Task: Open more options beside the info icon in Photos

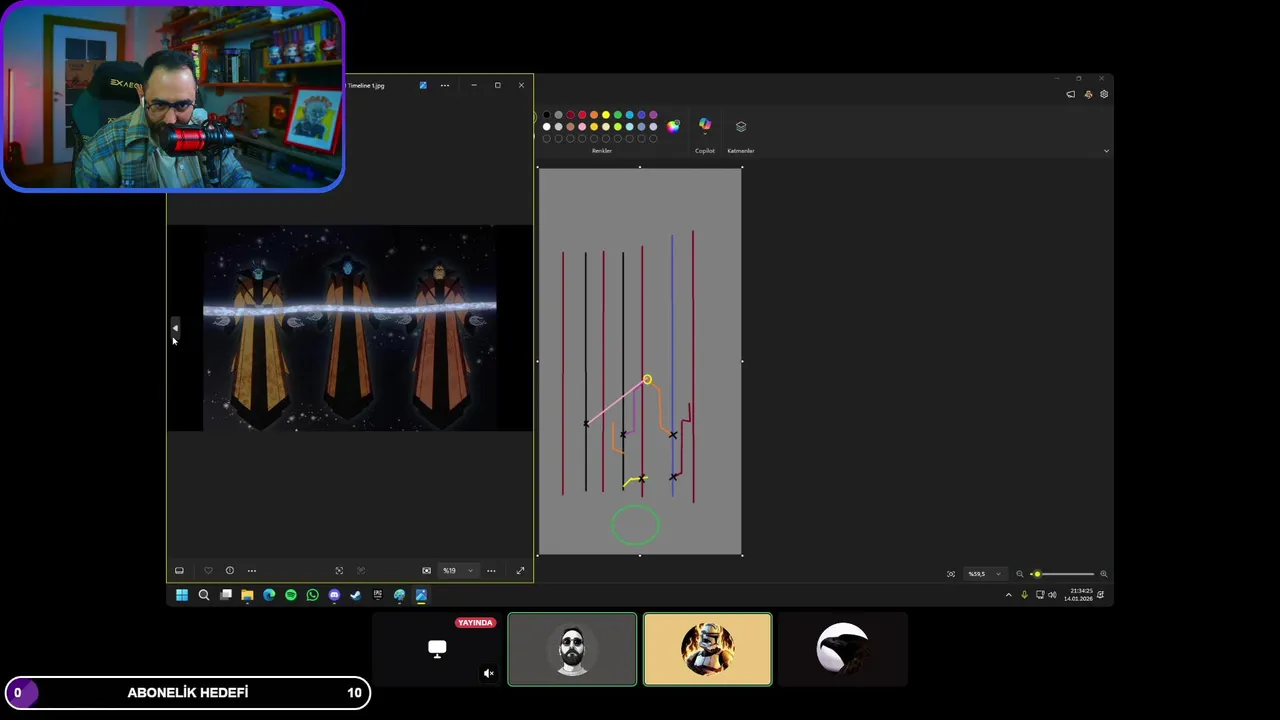Action: tap(252, 570)
